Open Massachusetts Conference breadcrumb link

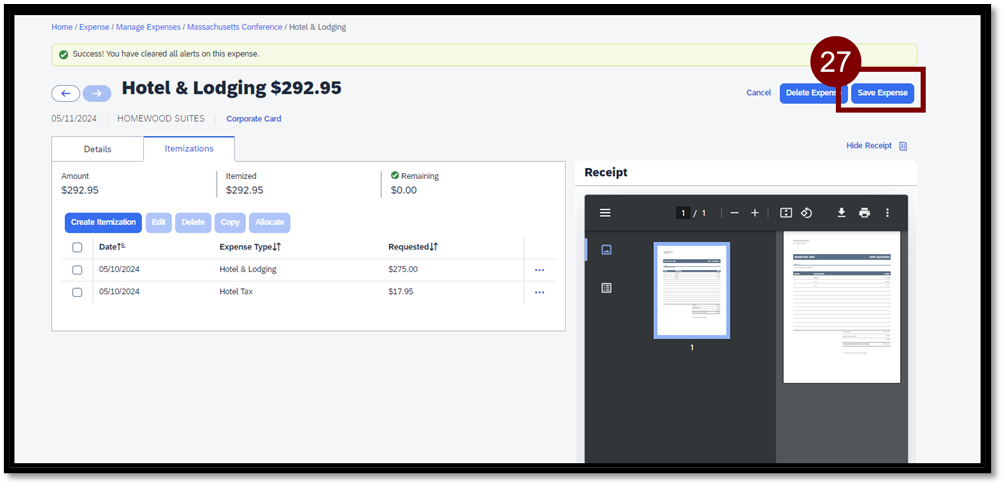point(233,27)
